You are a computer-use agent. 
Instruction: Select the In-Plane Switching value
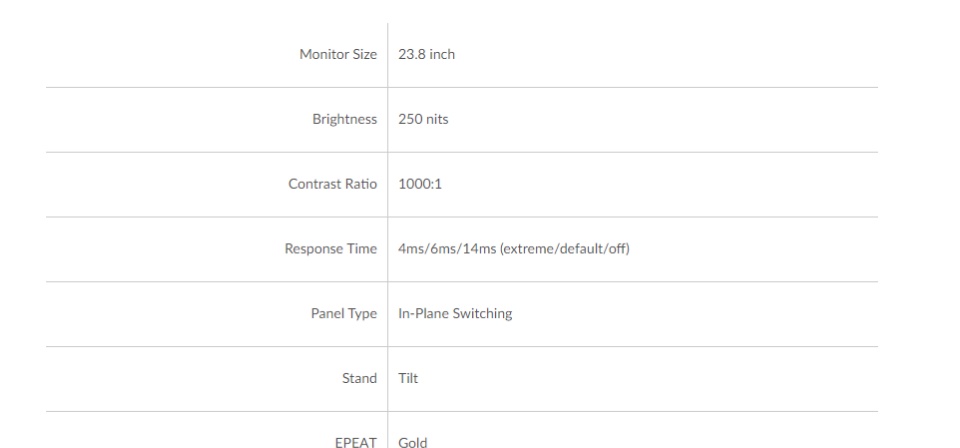[x=456, y=313]
